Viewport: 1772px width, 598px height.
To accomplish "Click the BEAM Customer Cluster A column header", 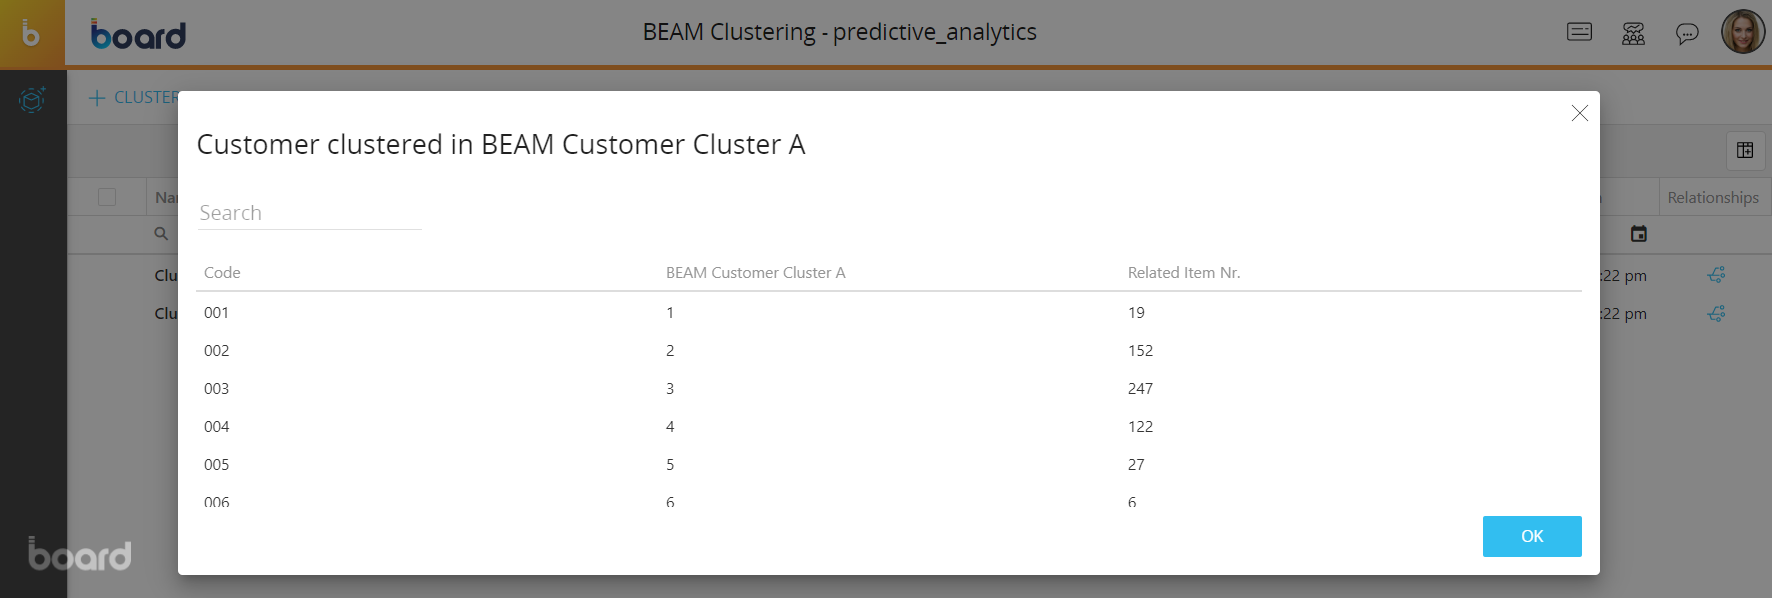I will click(x=755, y=273).
